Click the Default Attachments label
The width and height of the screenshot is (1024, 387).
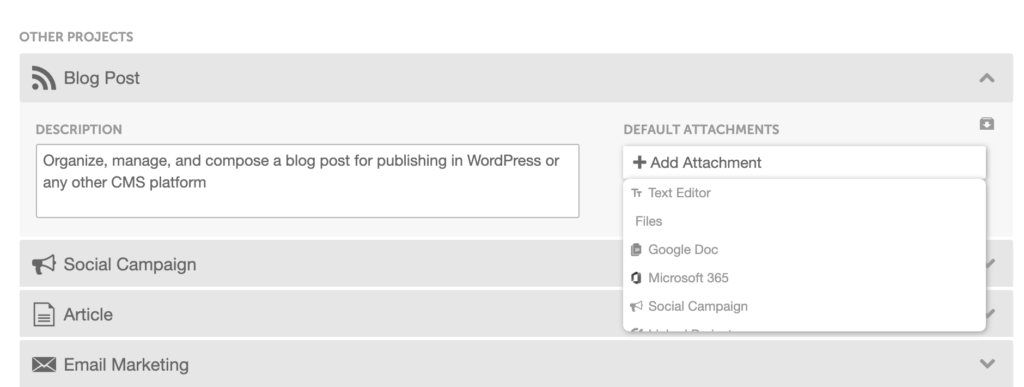701,130
